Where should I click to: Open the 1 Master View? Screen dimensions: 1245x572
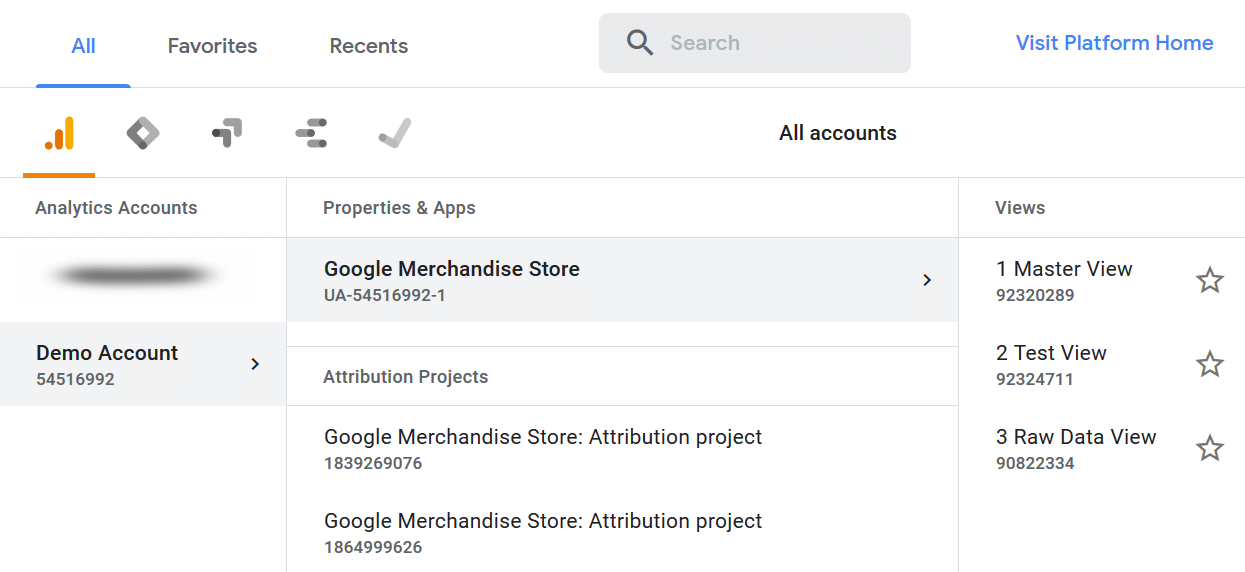[x=1065, y=280]
